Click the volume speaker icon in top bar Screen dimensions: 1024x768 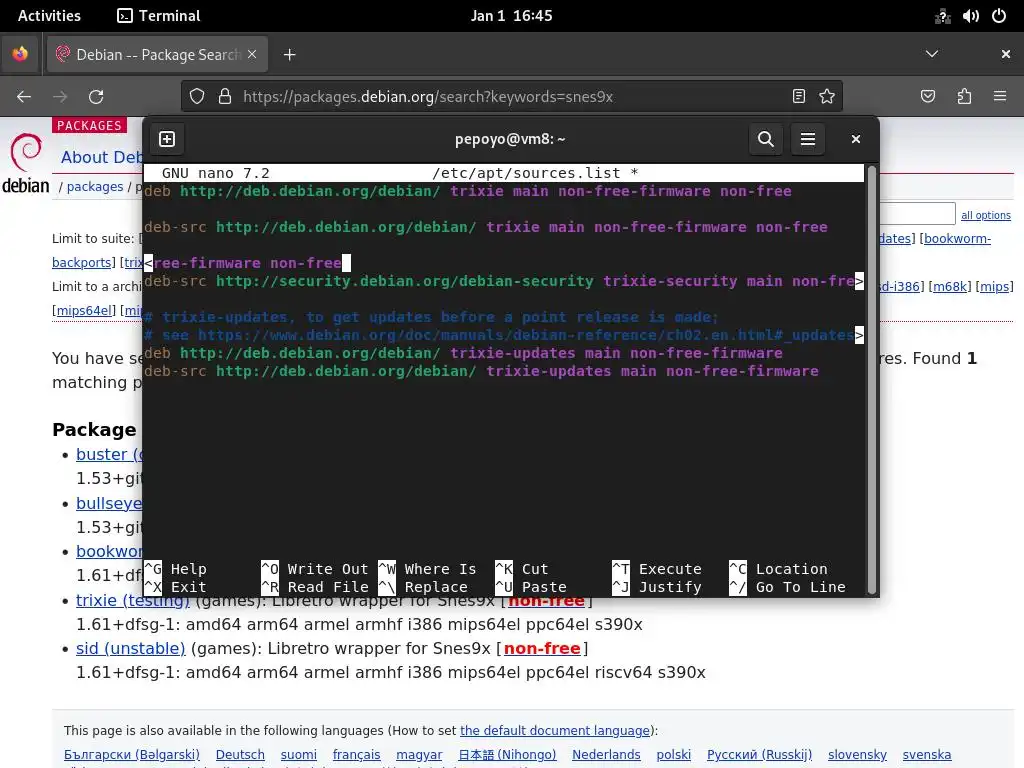[970, 16]
